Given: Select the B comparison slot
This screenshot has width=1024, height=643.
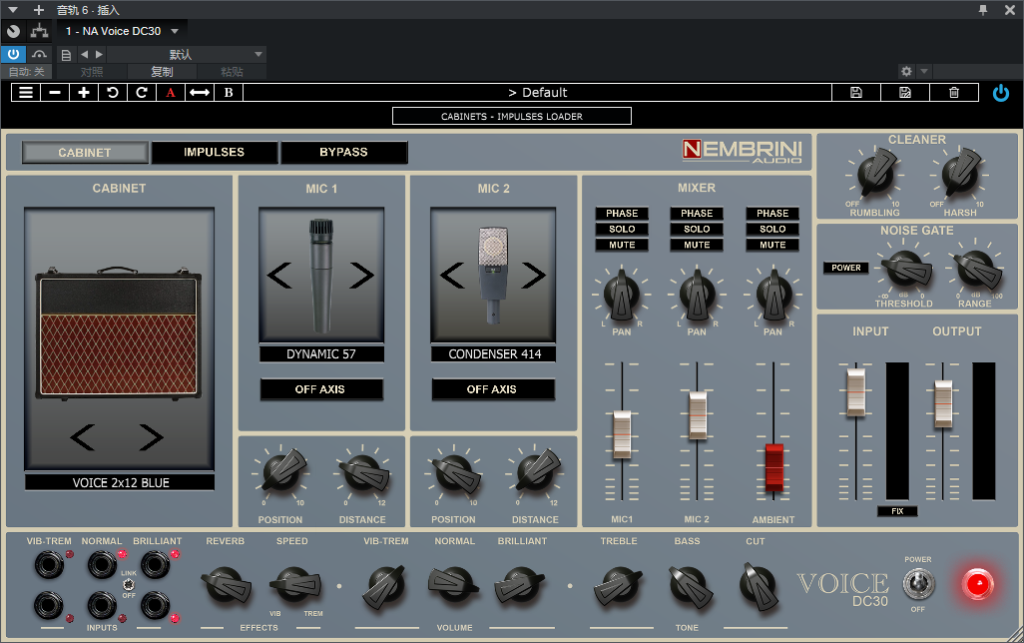Looking at the screenshot, I should (x=229, y=93).
